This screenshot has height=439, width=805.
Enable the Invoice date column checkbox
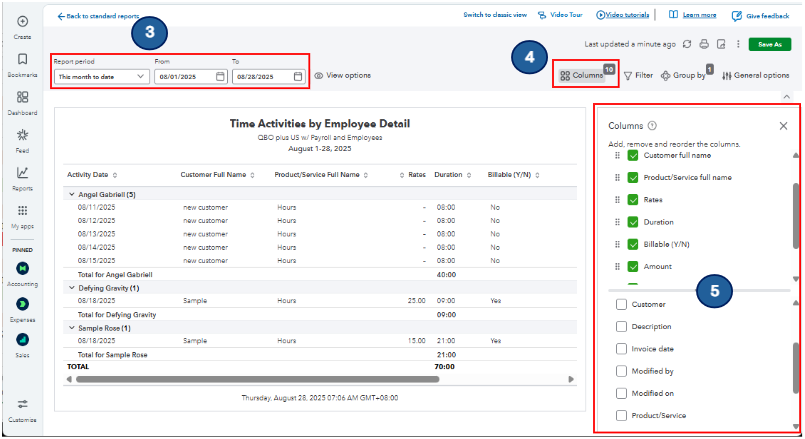pos(622,349)
